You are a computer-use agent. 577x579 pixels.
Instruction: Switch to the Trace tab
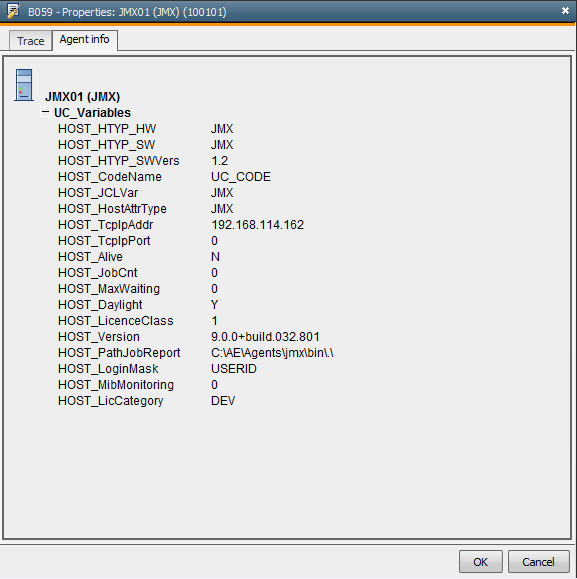pyautogui.click(x=31, y=41)
